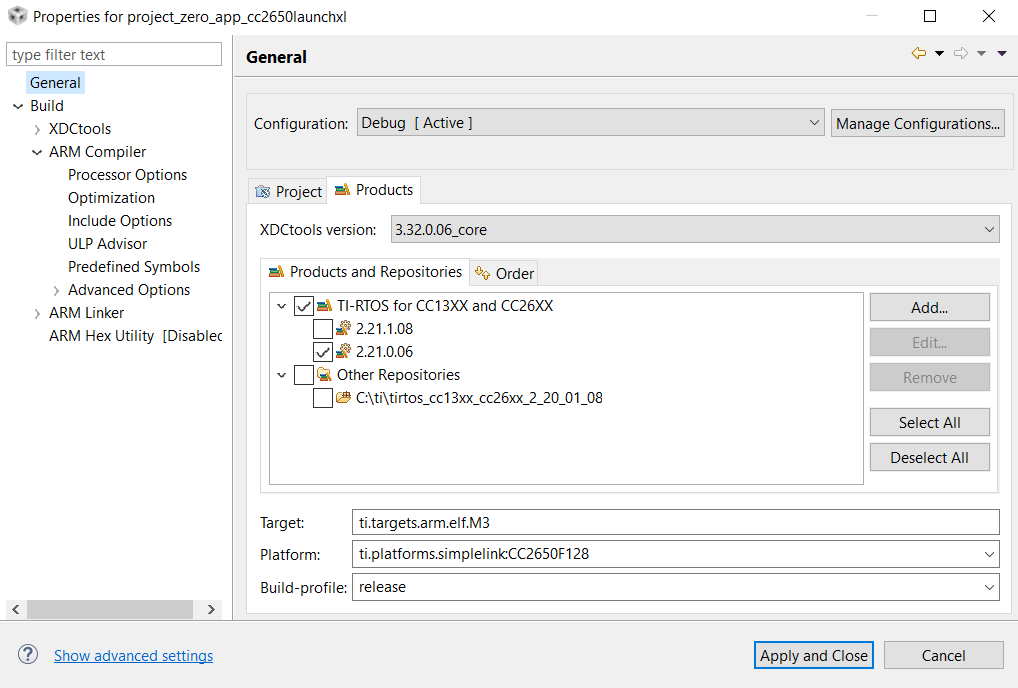Select General in the settings tree
The height and width of the screenshot is (688, 1018).
click(55, 82)
